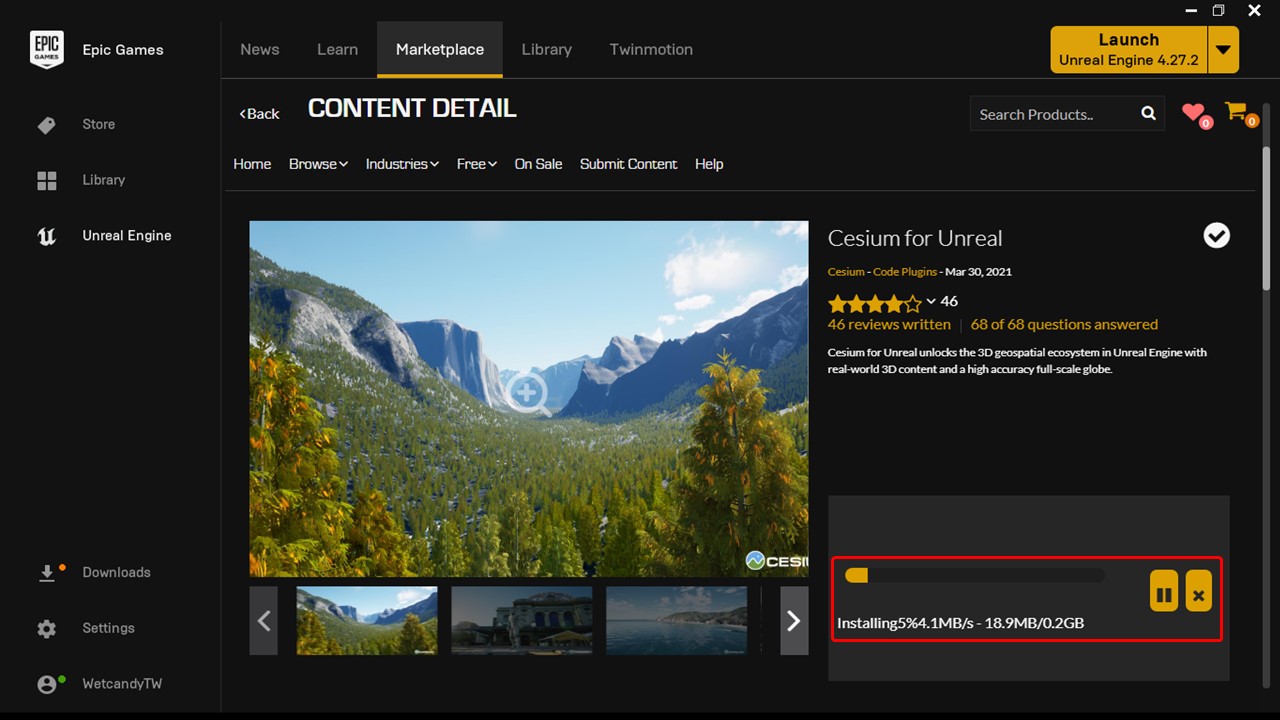Select the lake scene thumbnail
The image size is (1280, 720).
tap(676, 621)
